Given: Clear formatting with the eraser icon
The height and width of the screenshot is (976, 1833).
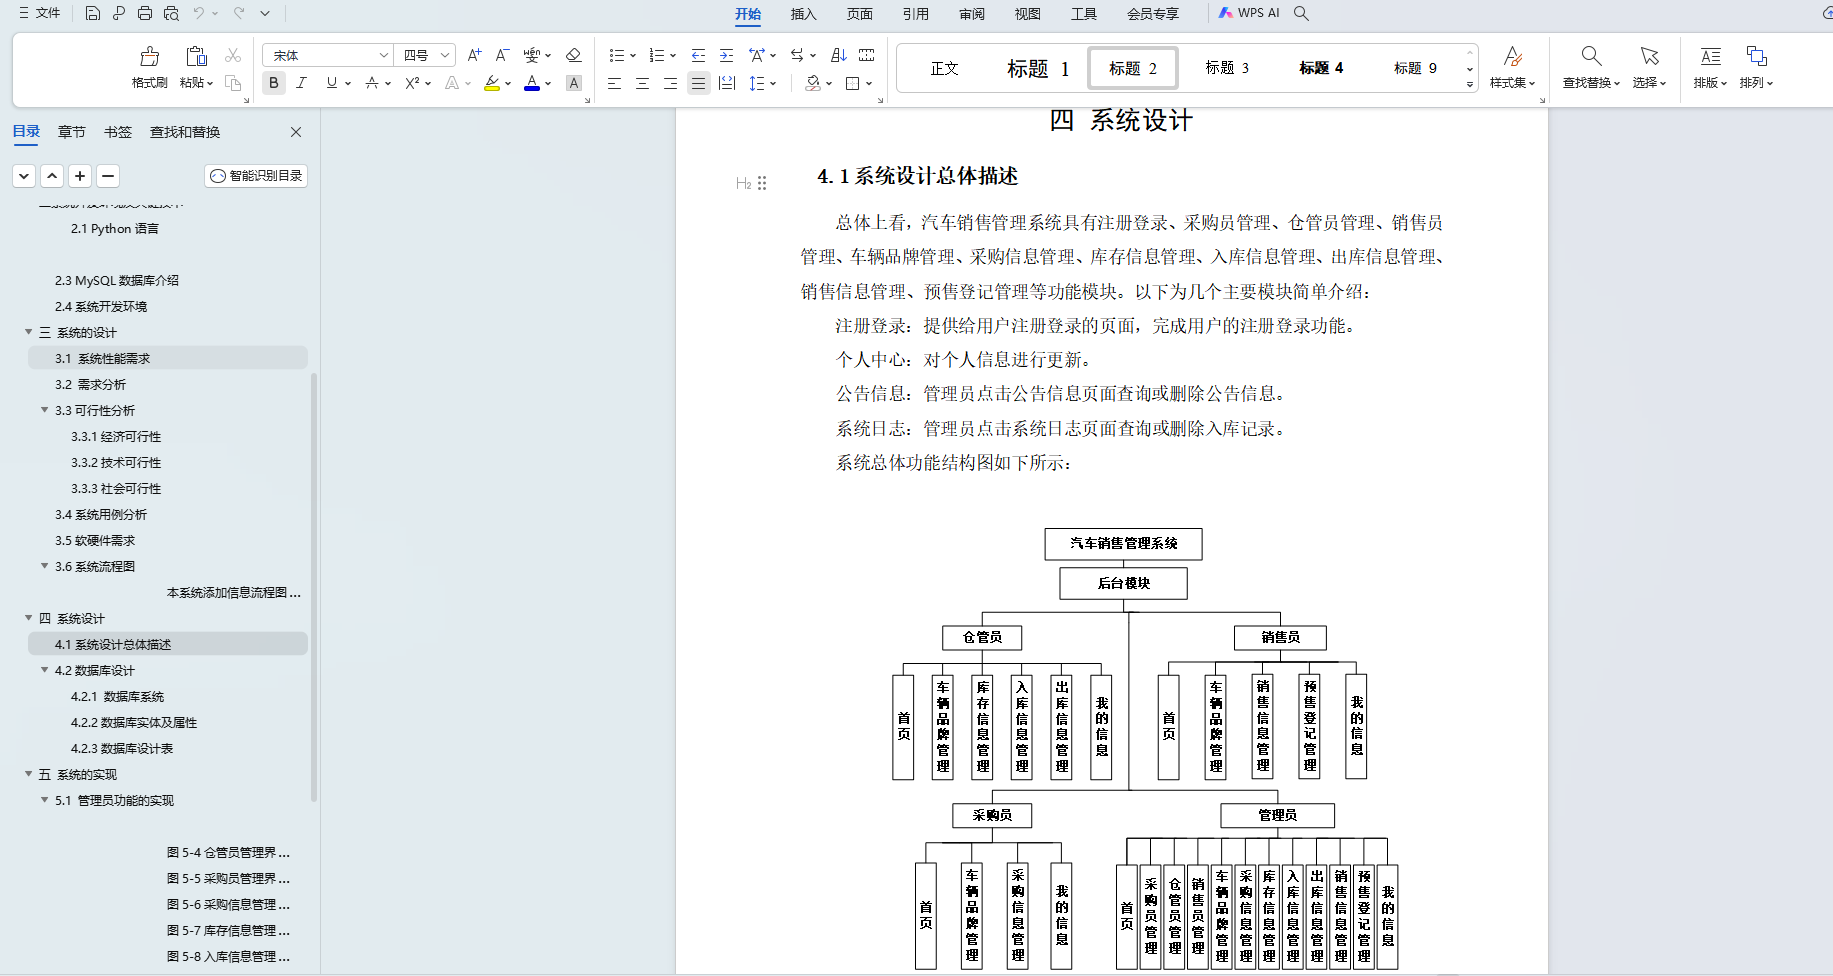Looking at the screenshot, I should coord(574,55).
